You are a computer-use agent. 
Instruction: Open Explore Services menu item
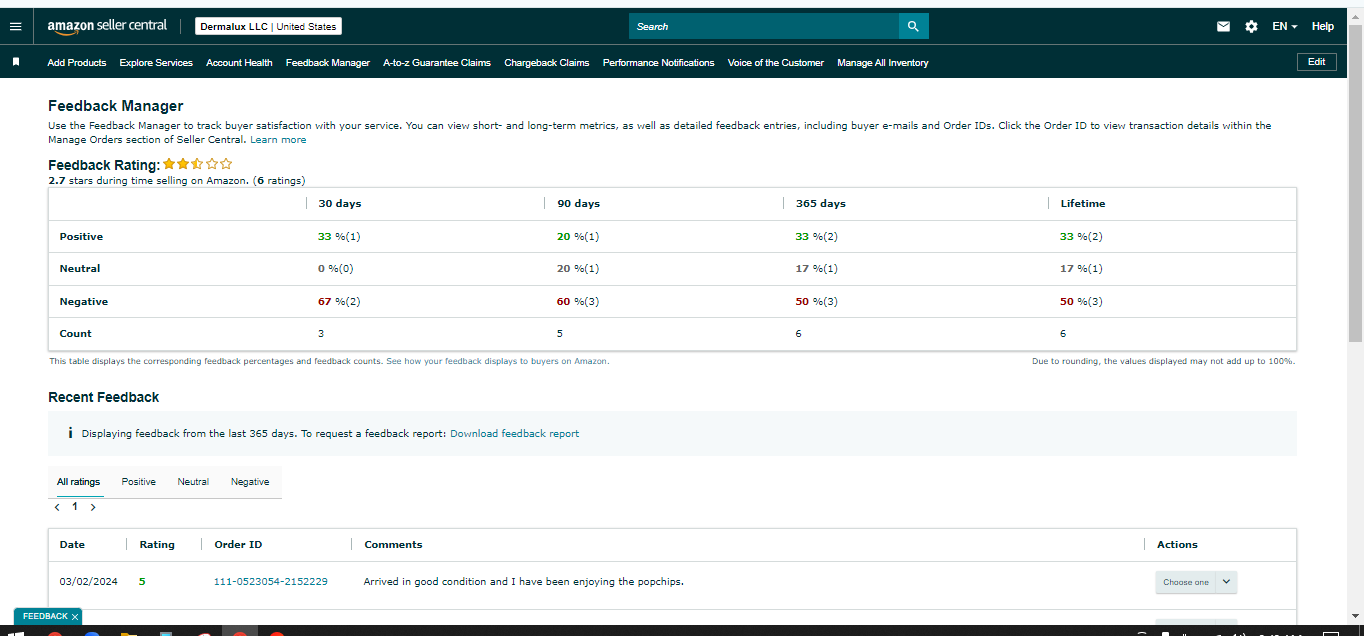click(x=156, y=62)
